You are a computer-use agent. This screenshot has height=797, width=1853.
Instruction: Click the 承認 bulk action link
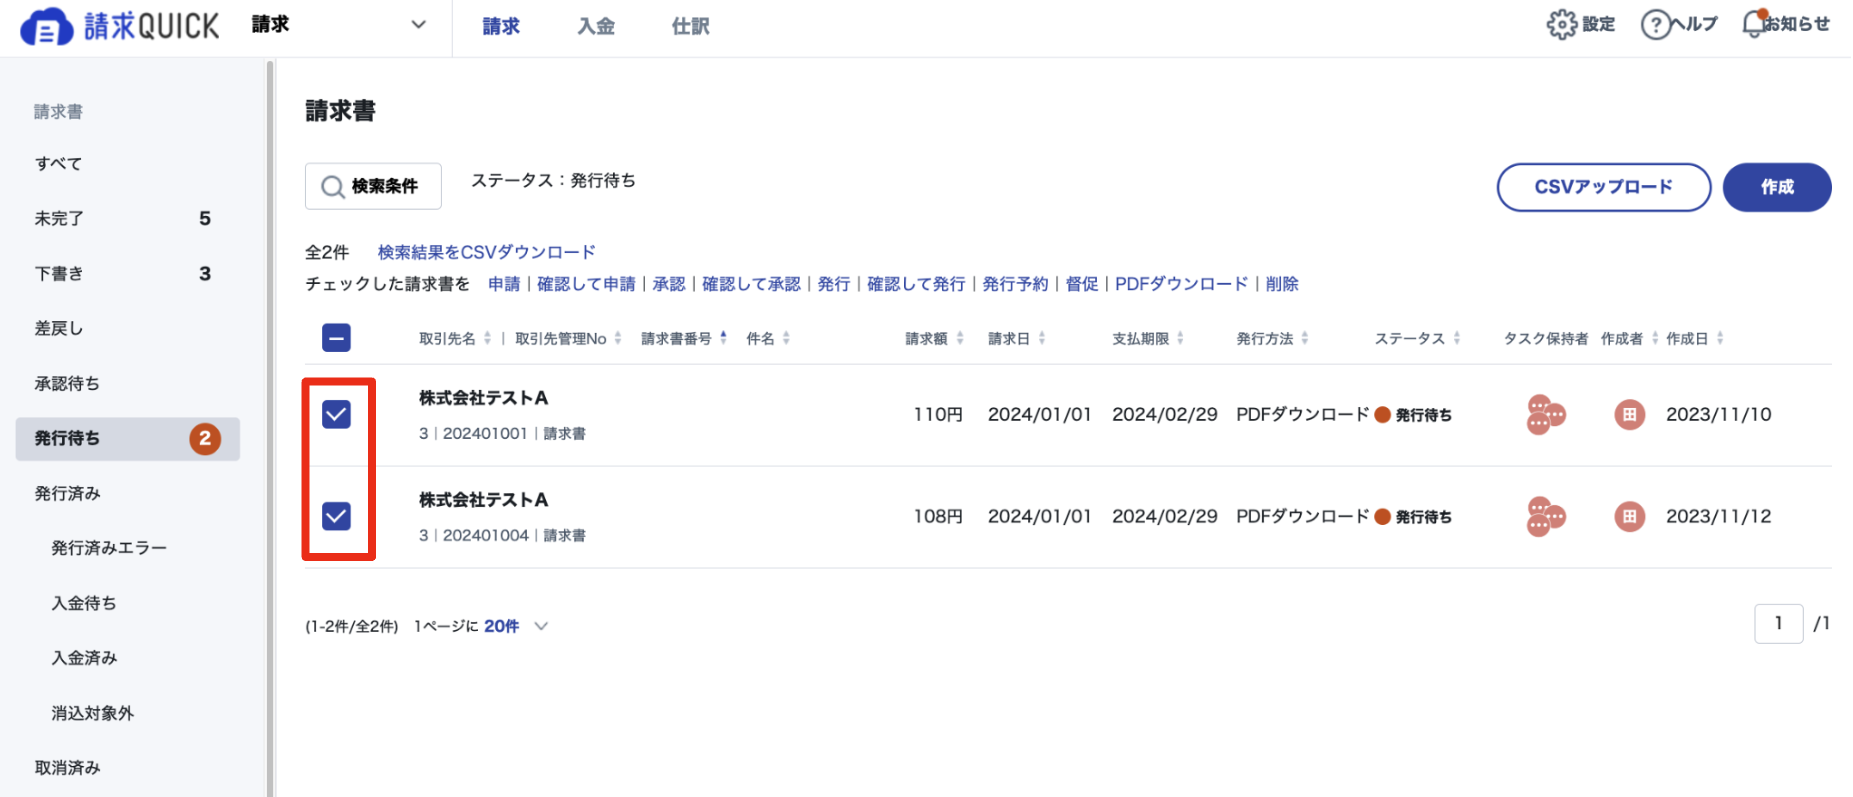(669, 284)
